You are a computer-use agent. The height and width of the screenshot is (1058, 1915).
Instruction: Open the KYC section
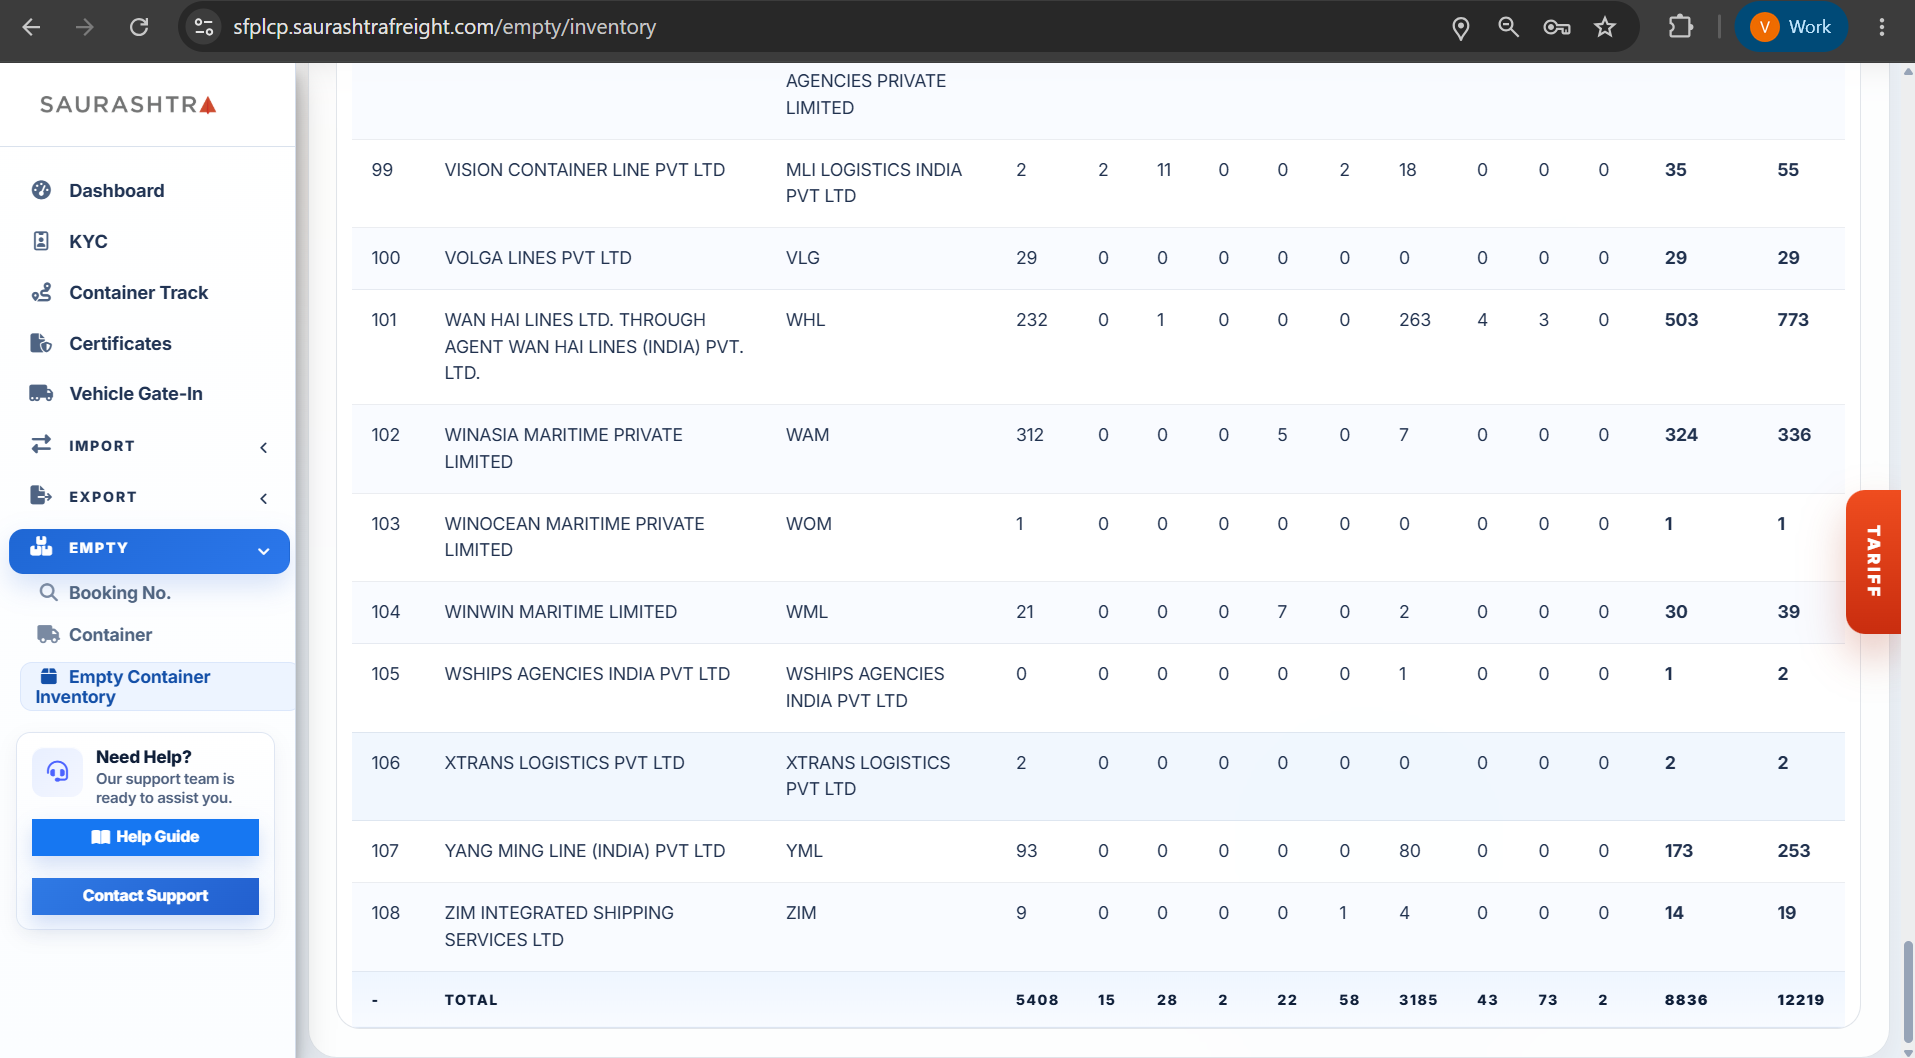88,242
